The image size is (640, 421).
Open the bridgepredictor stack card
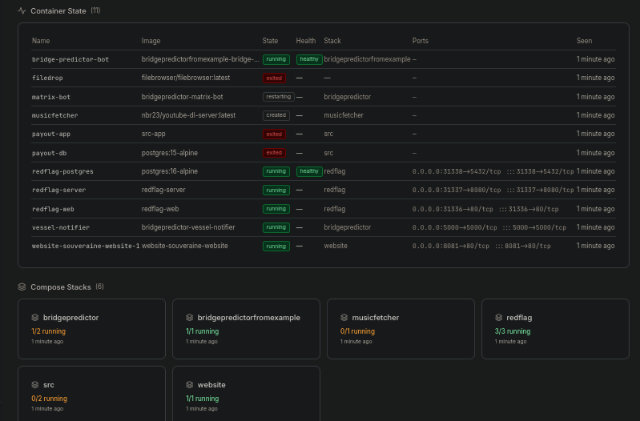tap(92, 329)
